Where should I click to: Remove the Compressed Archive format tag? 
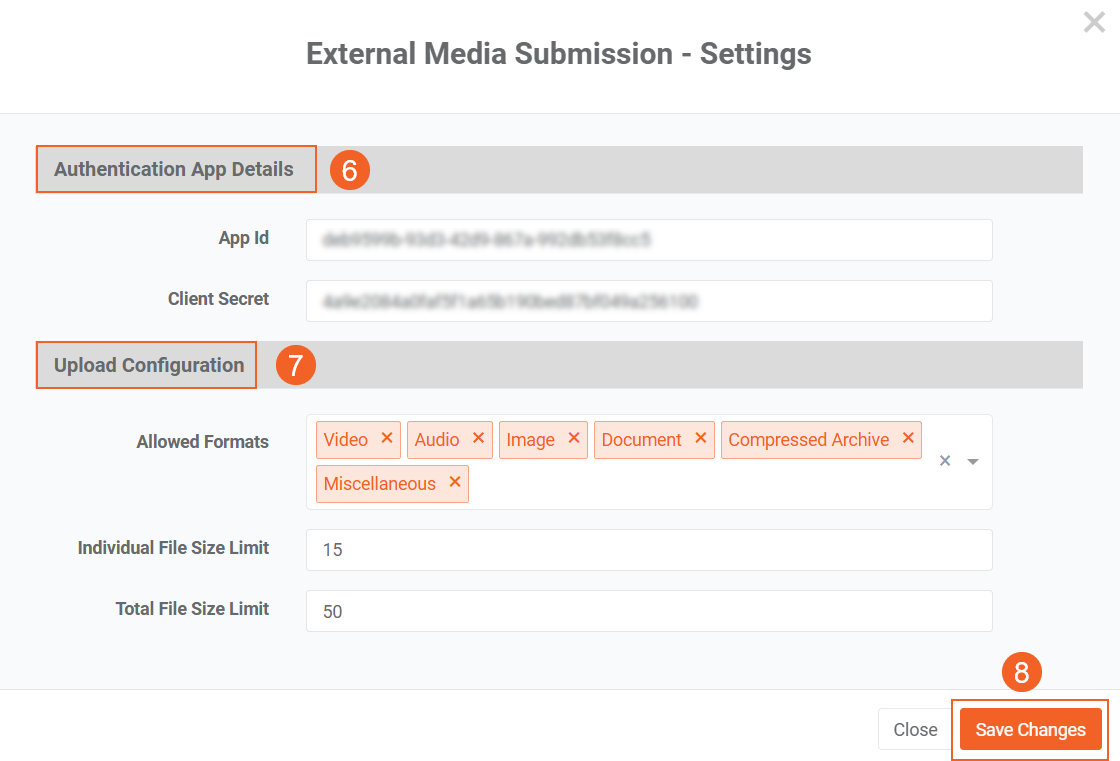coord(908,439)
